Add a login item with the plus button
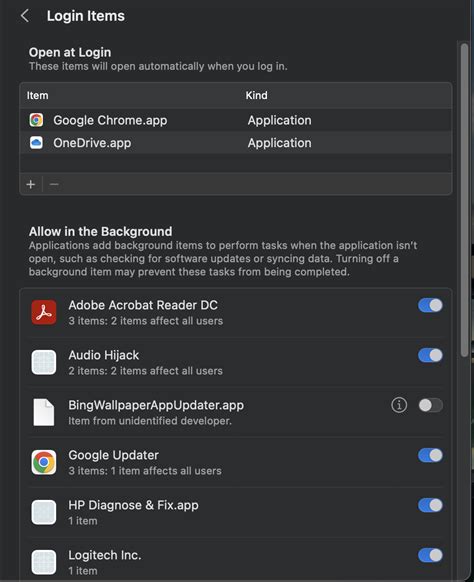The image size is (474, 582). (x=31, y=184)
